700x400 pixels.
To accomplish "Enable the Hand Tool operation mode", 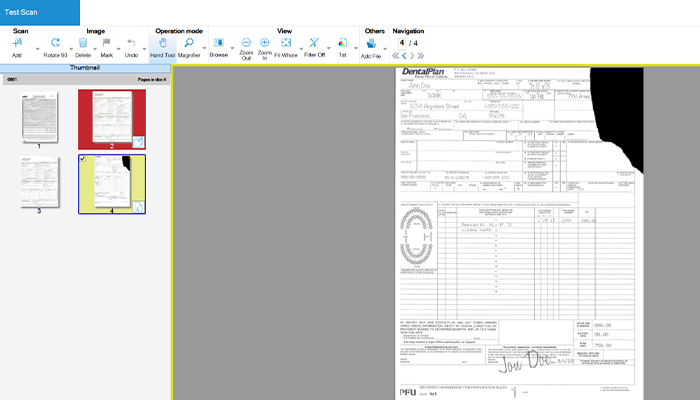I will tap(163, 44).
